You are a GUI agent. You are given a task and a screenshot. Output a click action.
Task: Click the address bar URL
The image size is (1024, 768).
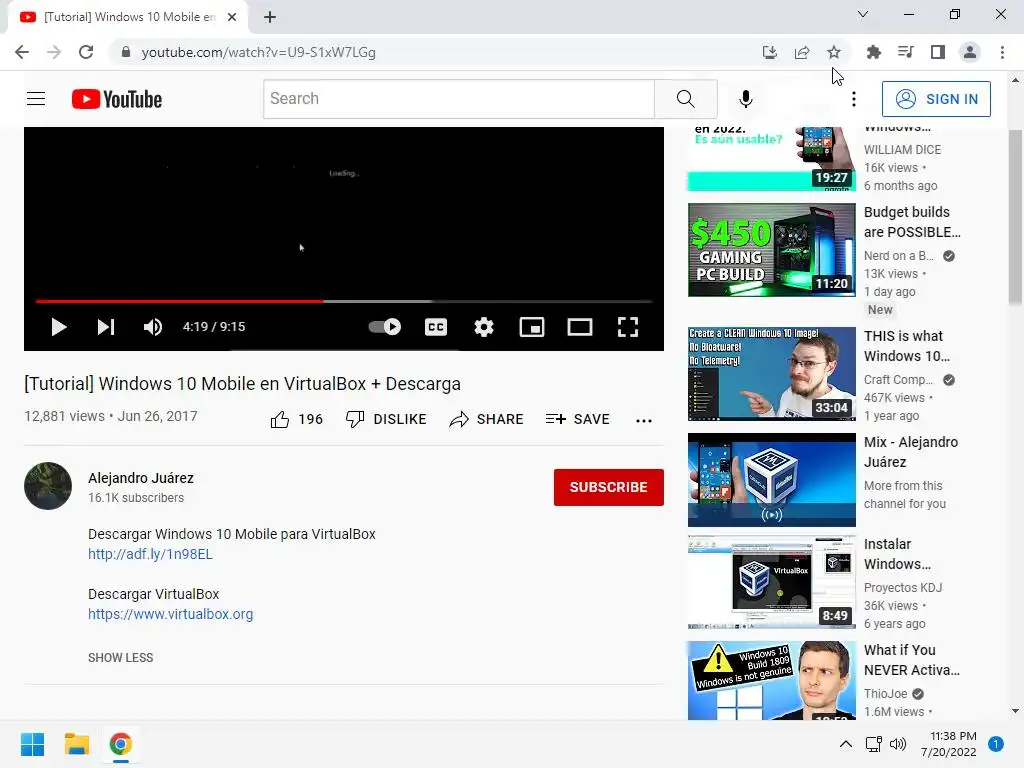[x=259, y=52]
